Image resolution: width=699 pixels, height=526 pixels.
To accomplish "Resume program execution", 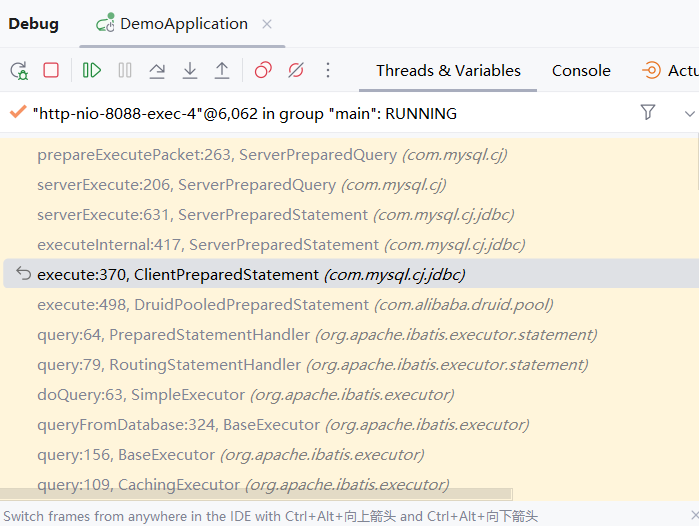I will click(92, 70).
